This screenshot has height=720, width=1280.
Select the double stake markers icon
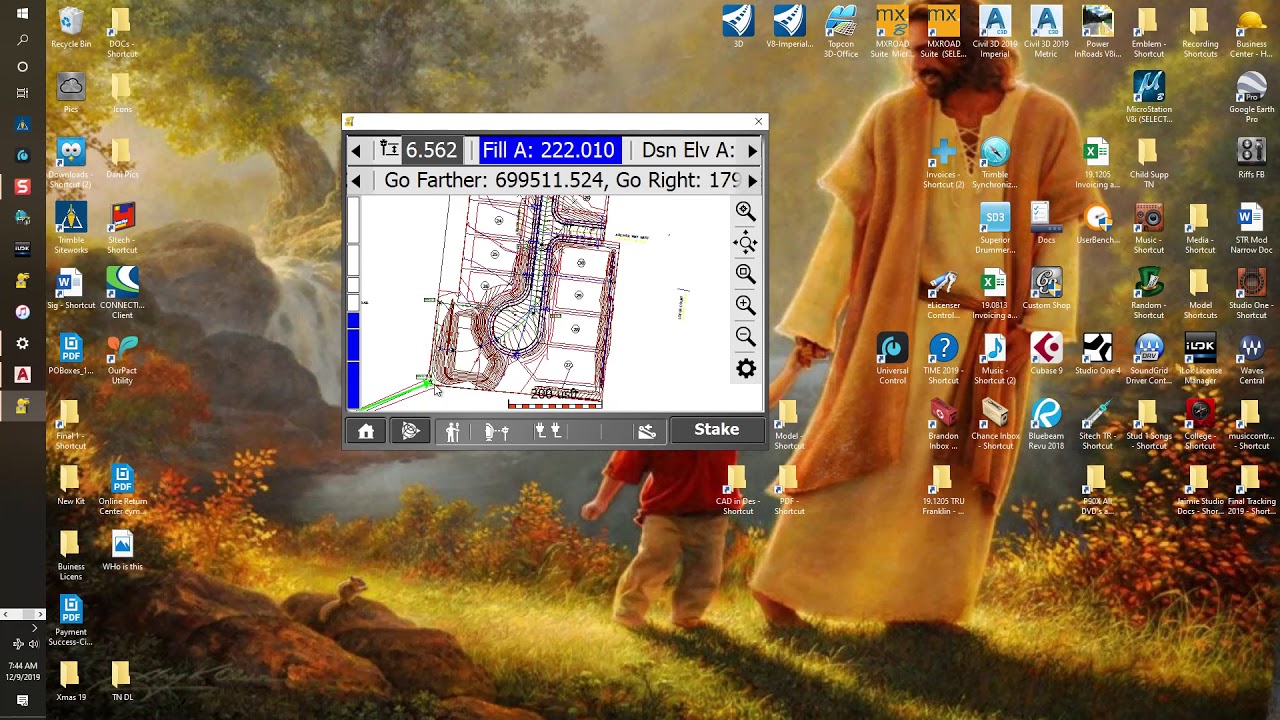548,431
